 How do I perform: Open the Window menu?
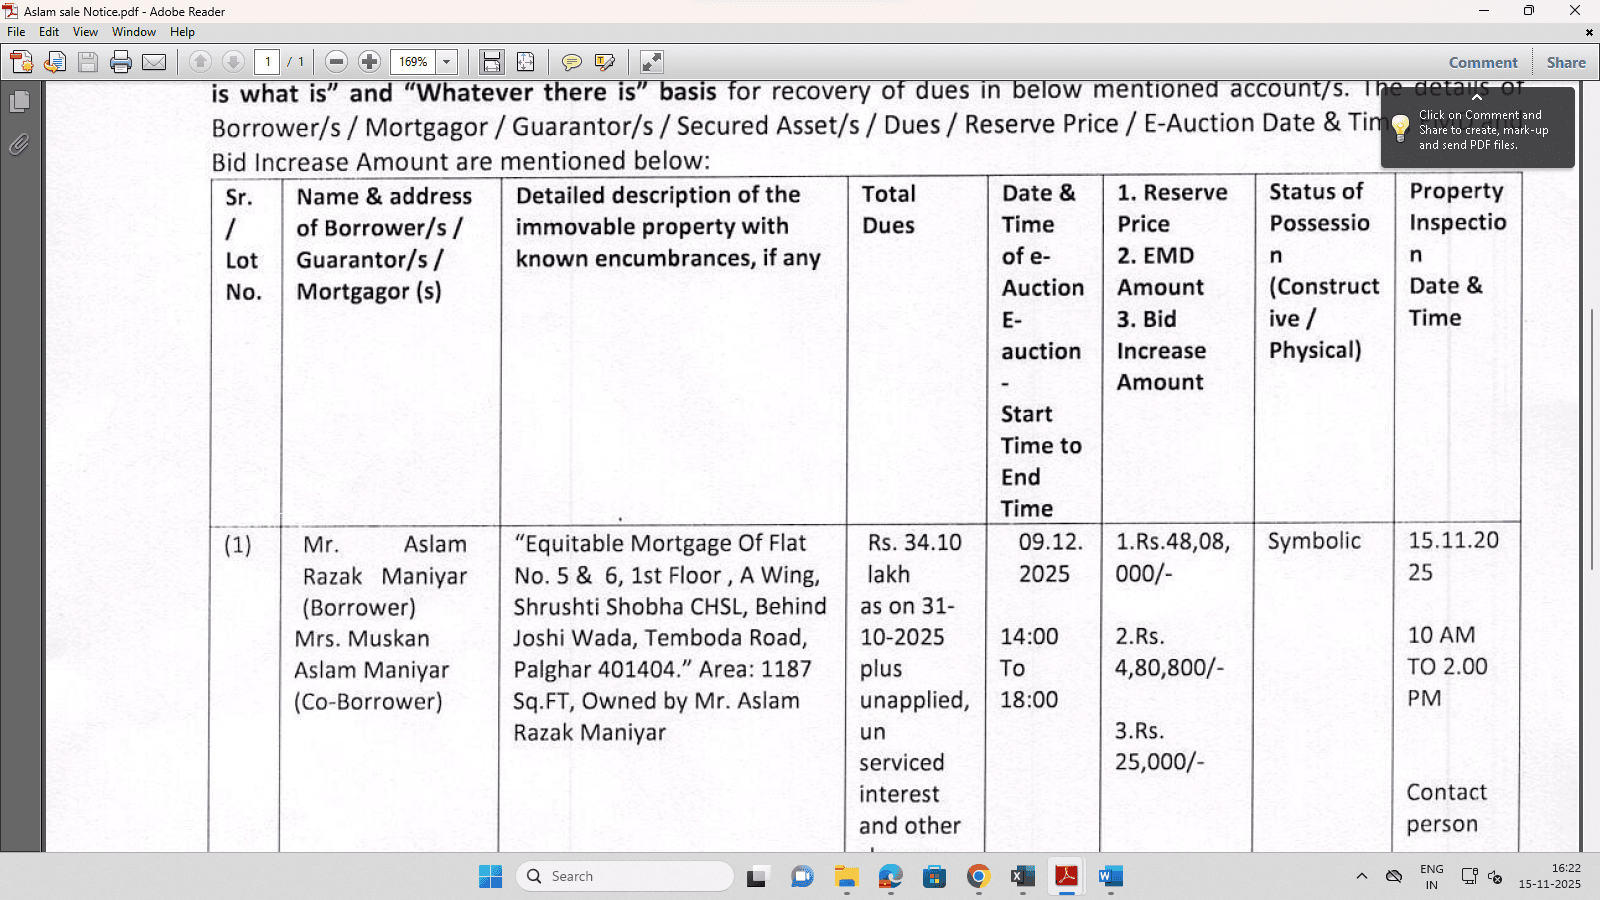[x=134, y=32]
